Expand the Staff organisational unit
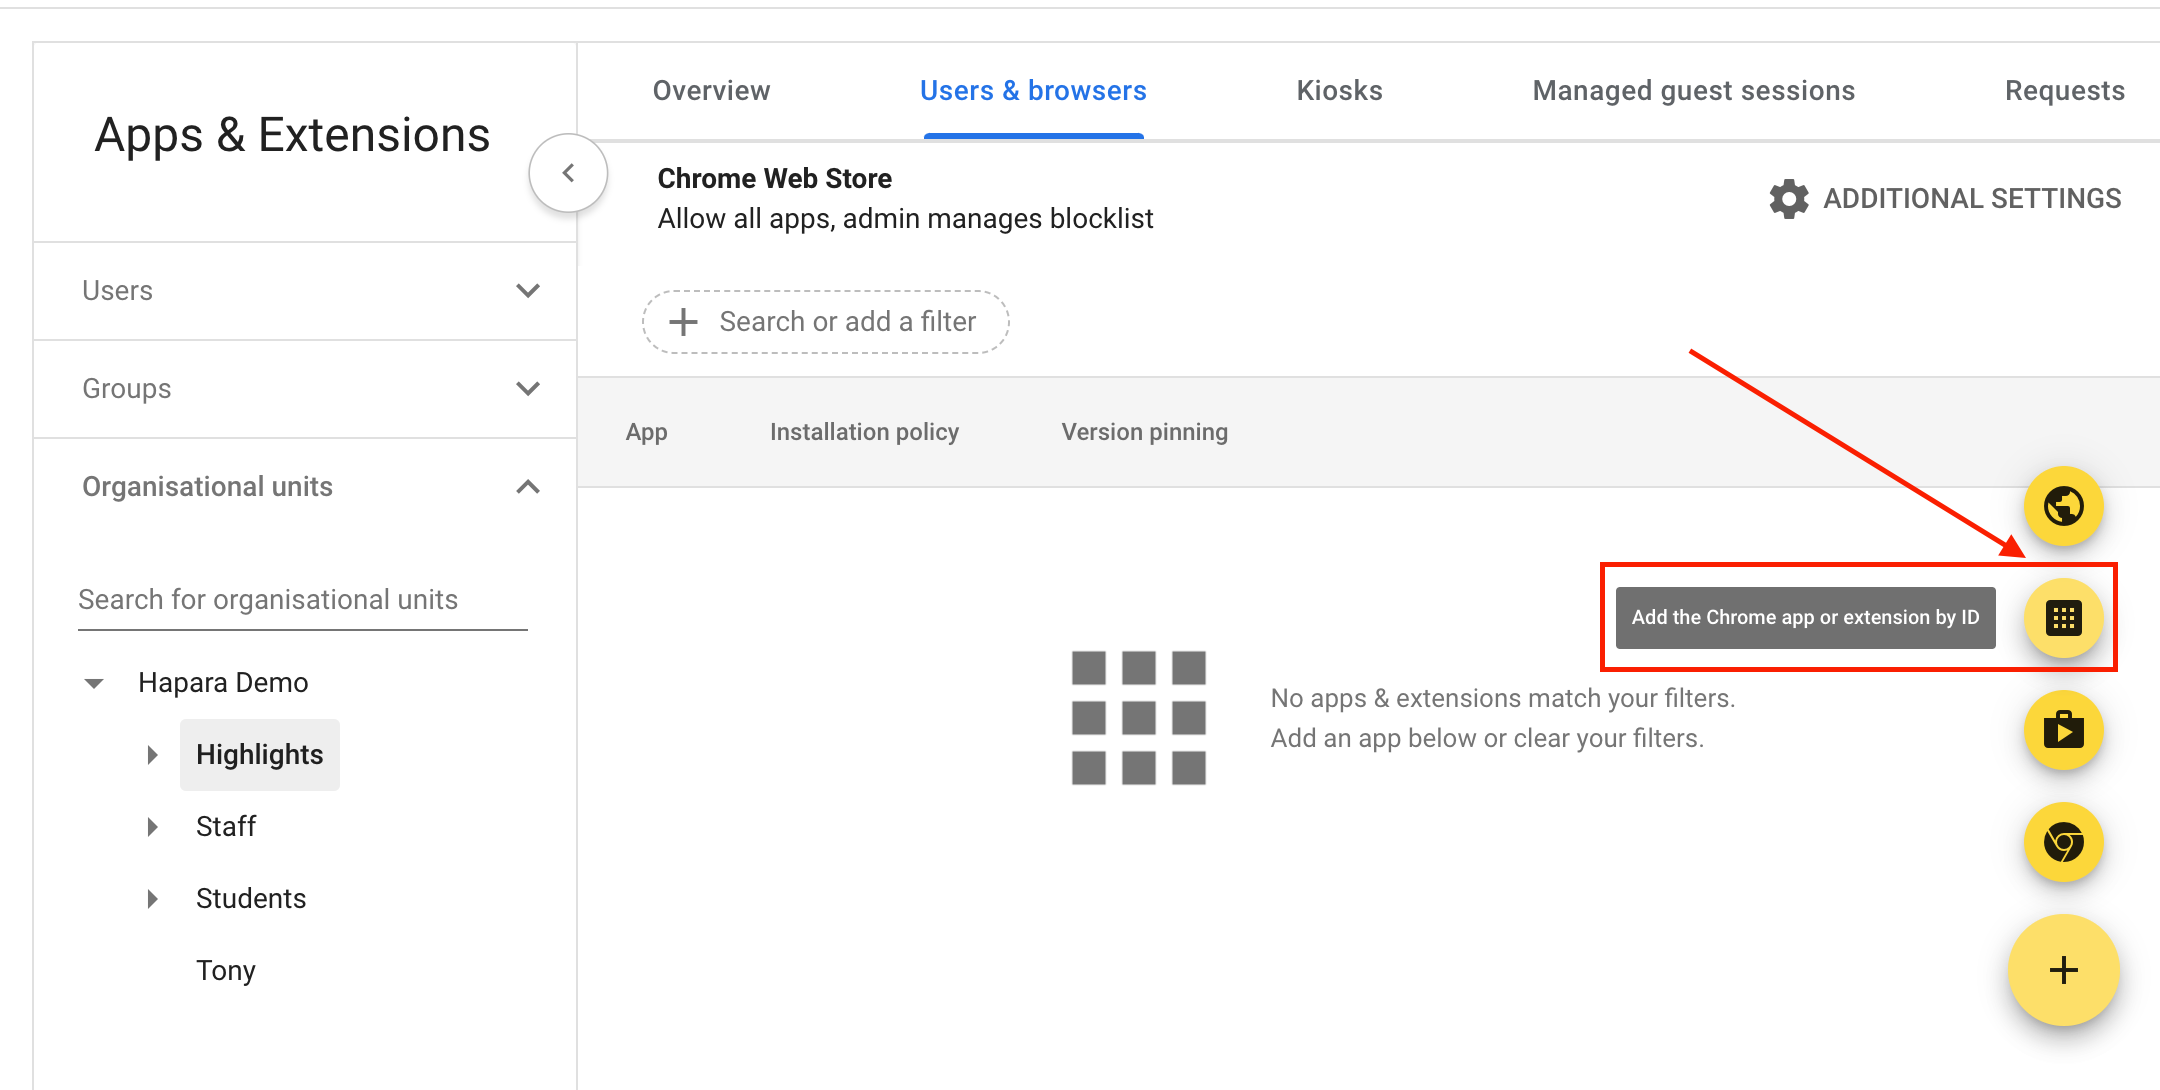The height and width of the screenshot is (1090, 2160). pyautogui.click(x=153, y=826)
